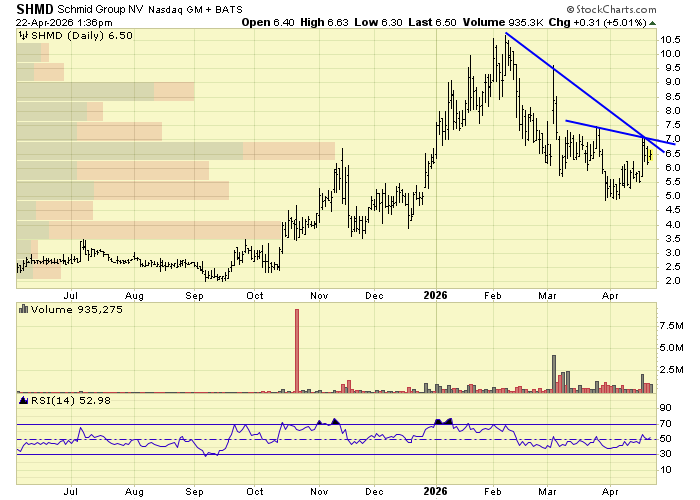This screenshot has width=700, height=500.
Task: Click the Open 6.40 value
Action: (x=268, y=22)
